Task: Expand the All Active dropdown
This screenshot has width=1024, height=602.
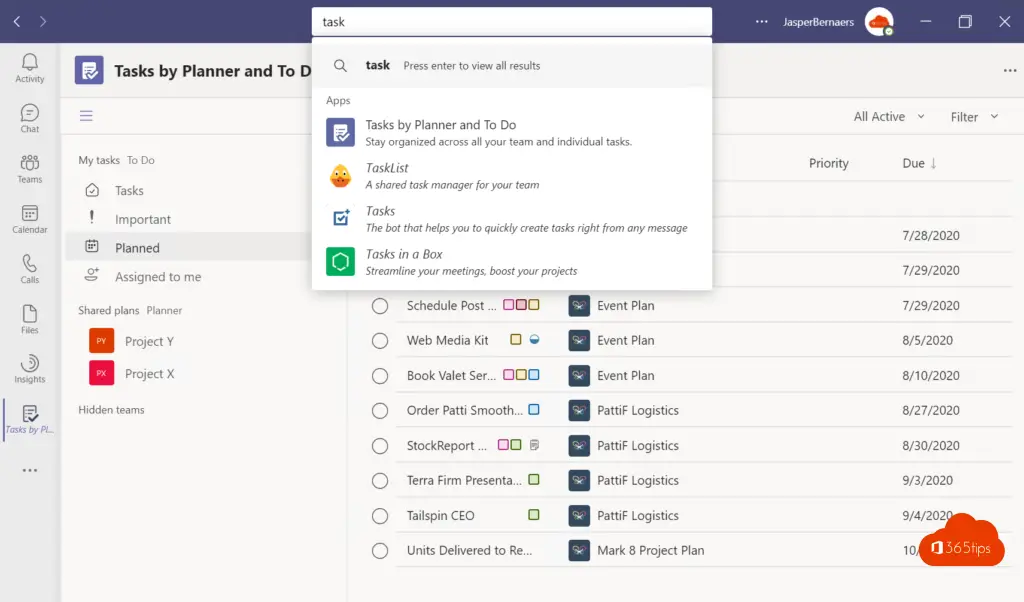Action: tap(888, 117)
